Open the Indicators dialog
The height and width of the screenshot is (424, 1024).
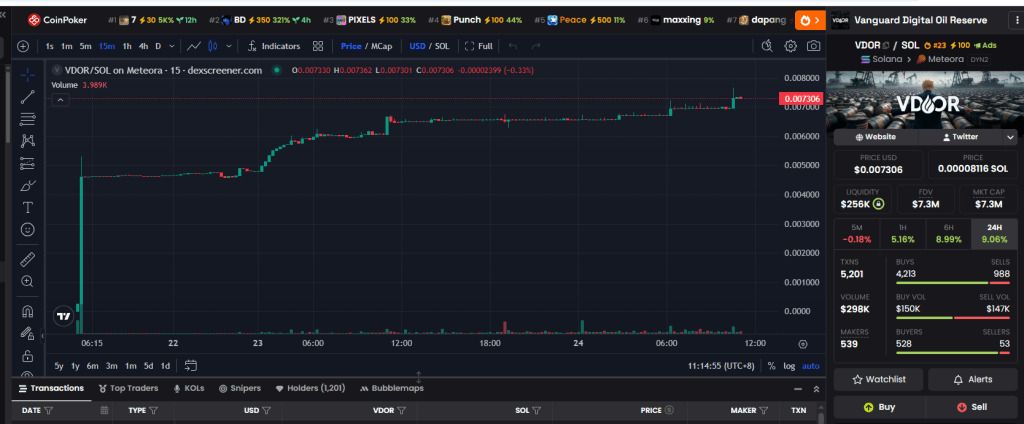coord(274,46)
